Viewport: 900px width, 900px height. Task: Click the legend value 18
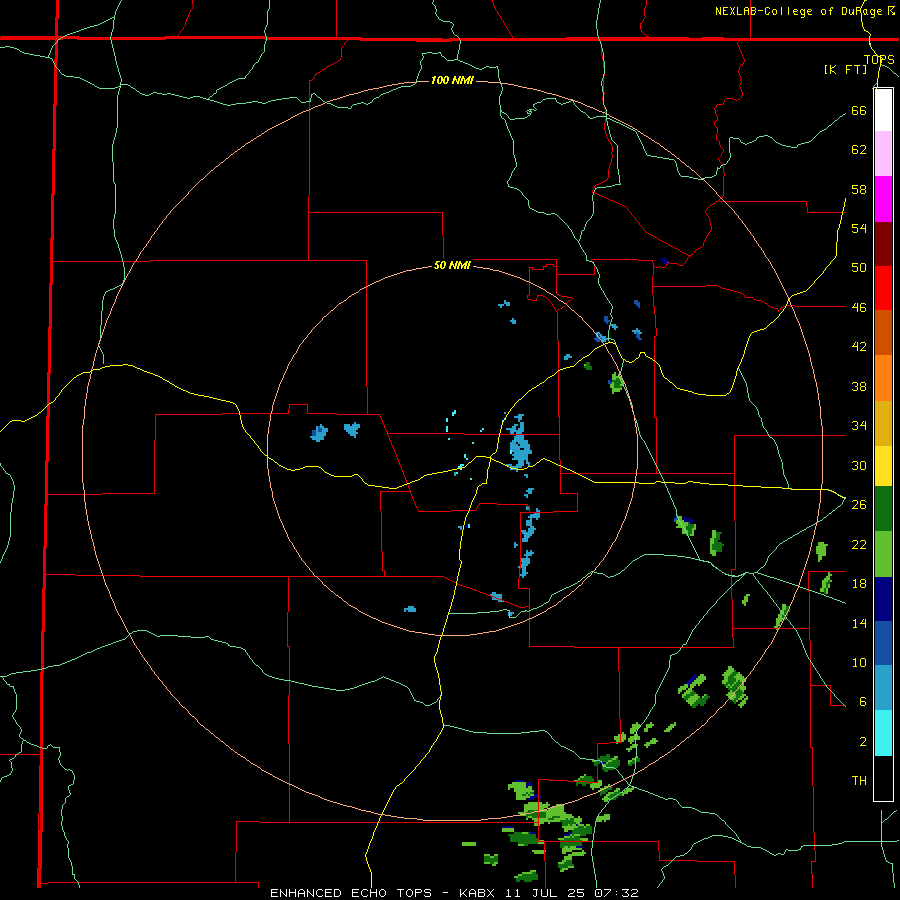[859, 584]
